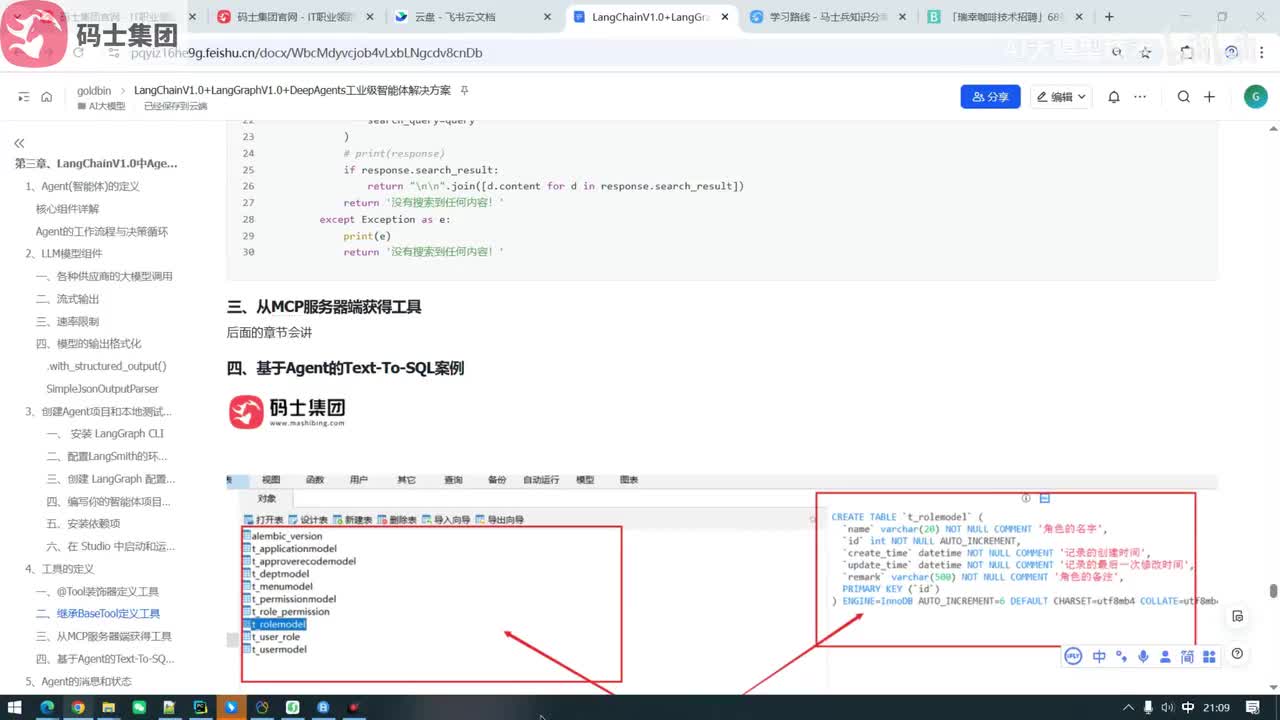Open notifications bell in Feishu header

pos(1114,97)
